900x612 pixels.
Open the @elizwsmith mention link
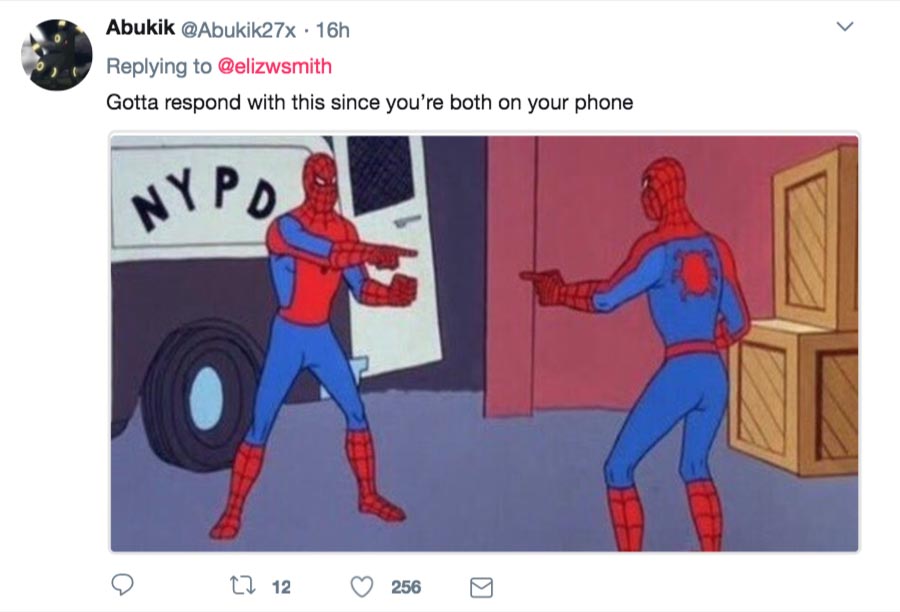pyautogui.click(x=274, y=66)
